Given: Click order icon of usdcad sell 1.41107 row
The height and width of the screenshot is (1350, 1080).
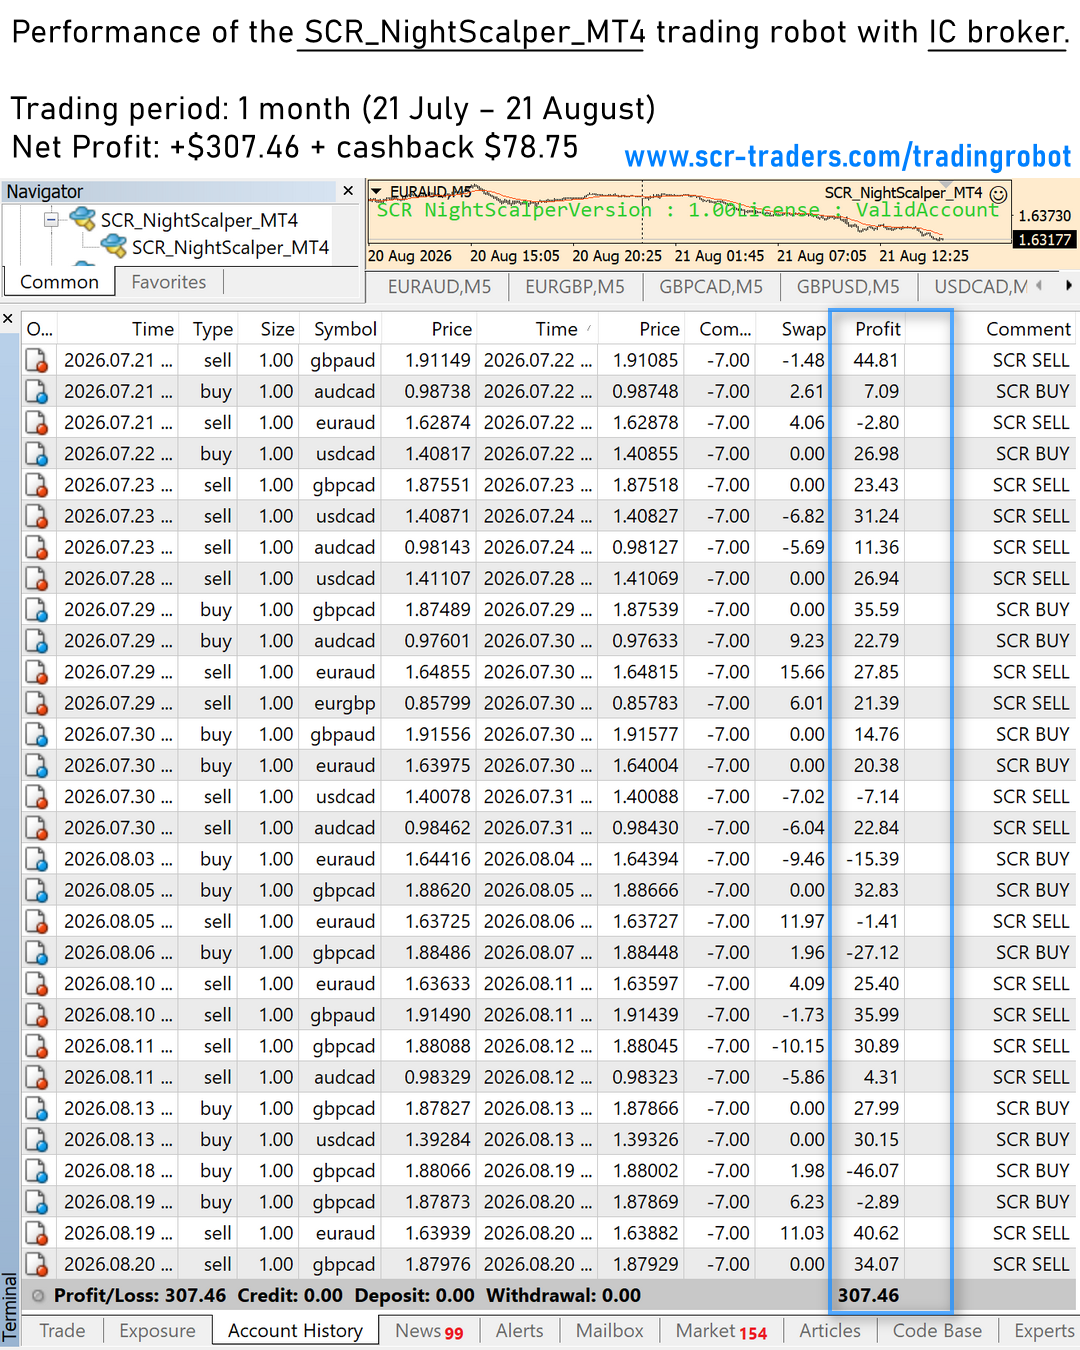Looking at the screenshot, I should click(x=37, y=578).
